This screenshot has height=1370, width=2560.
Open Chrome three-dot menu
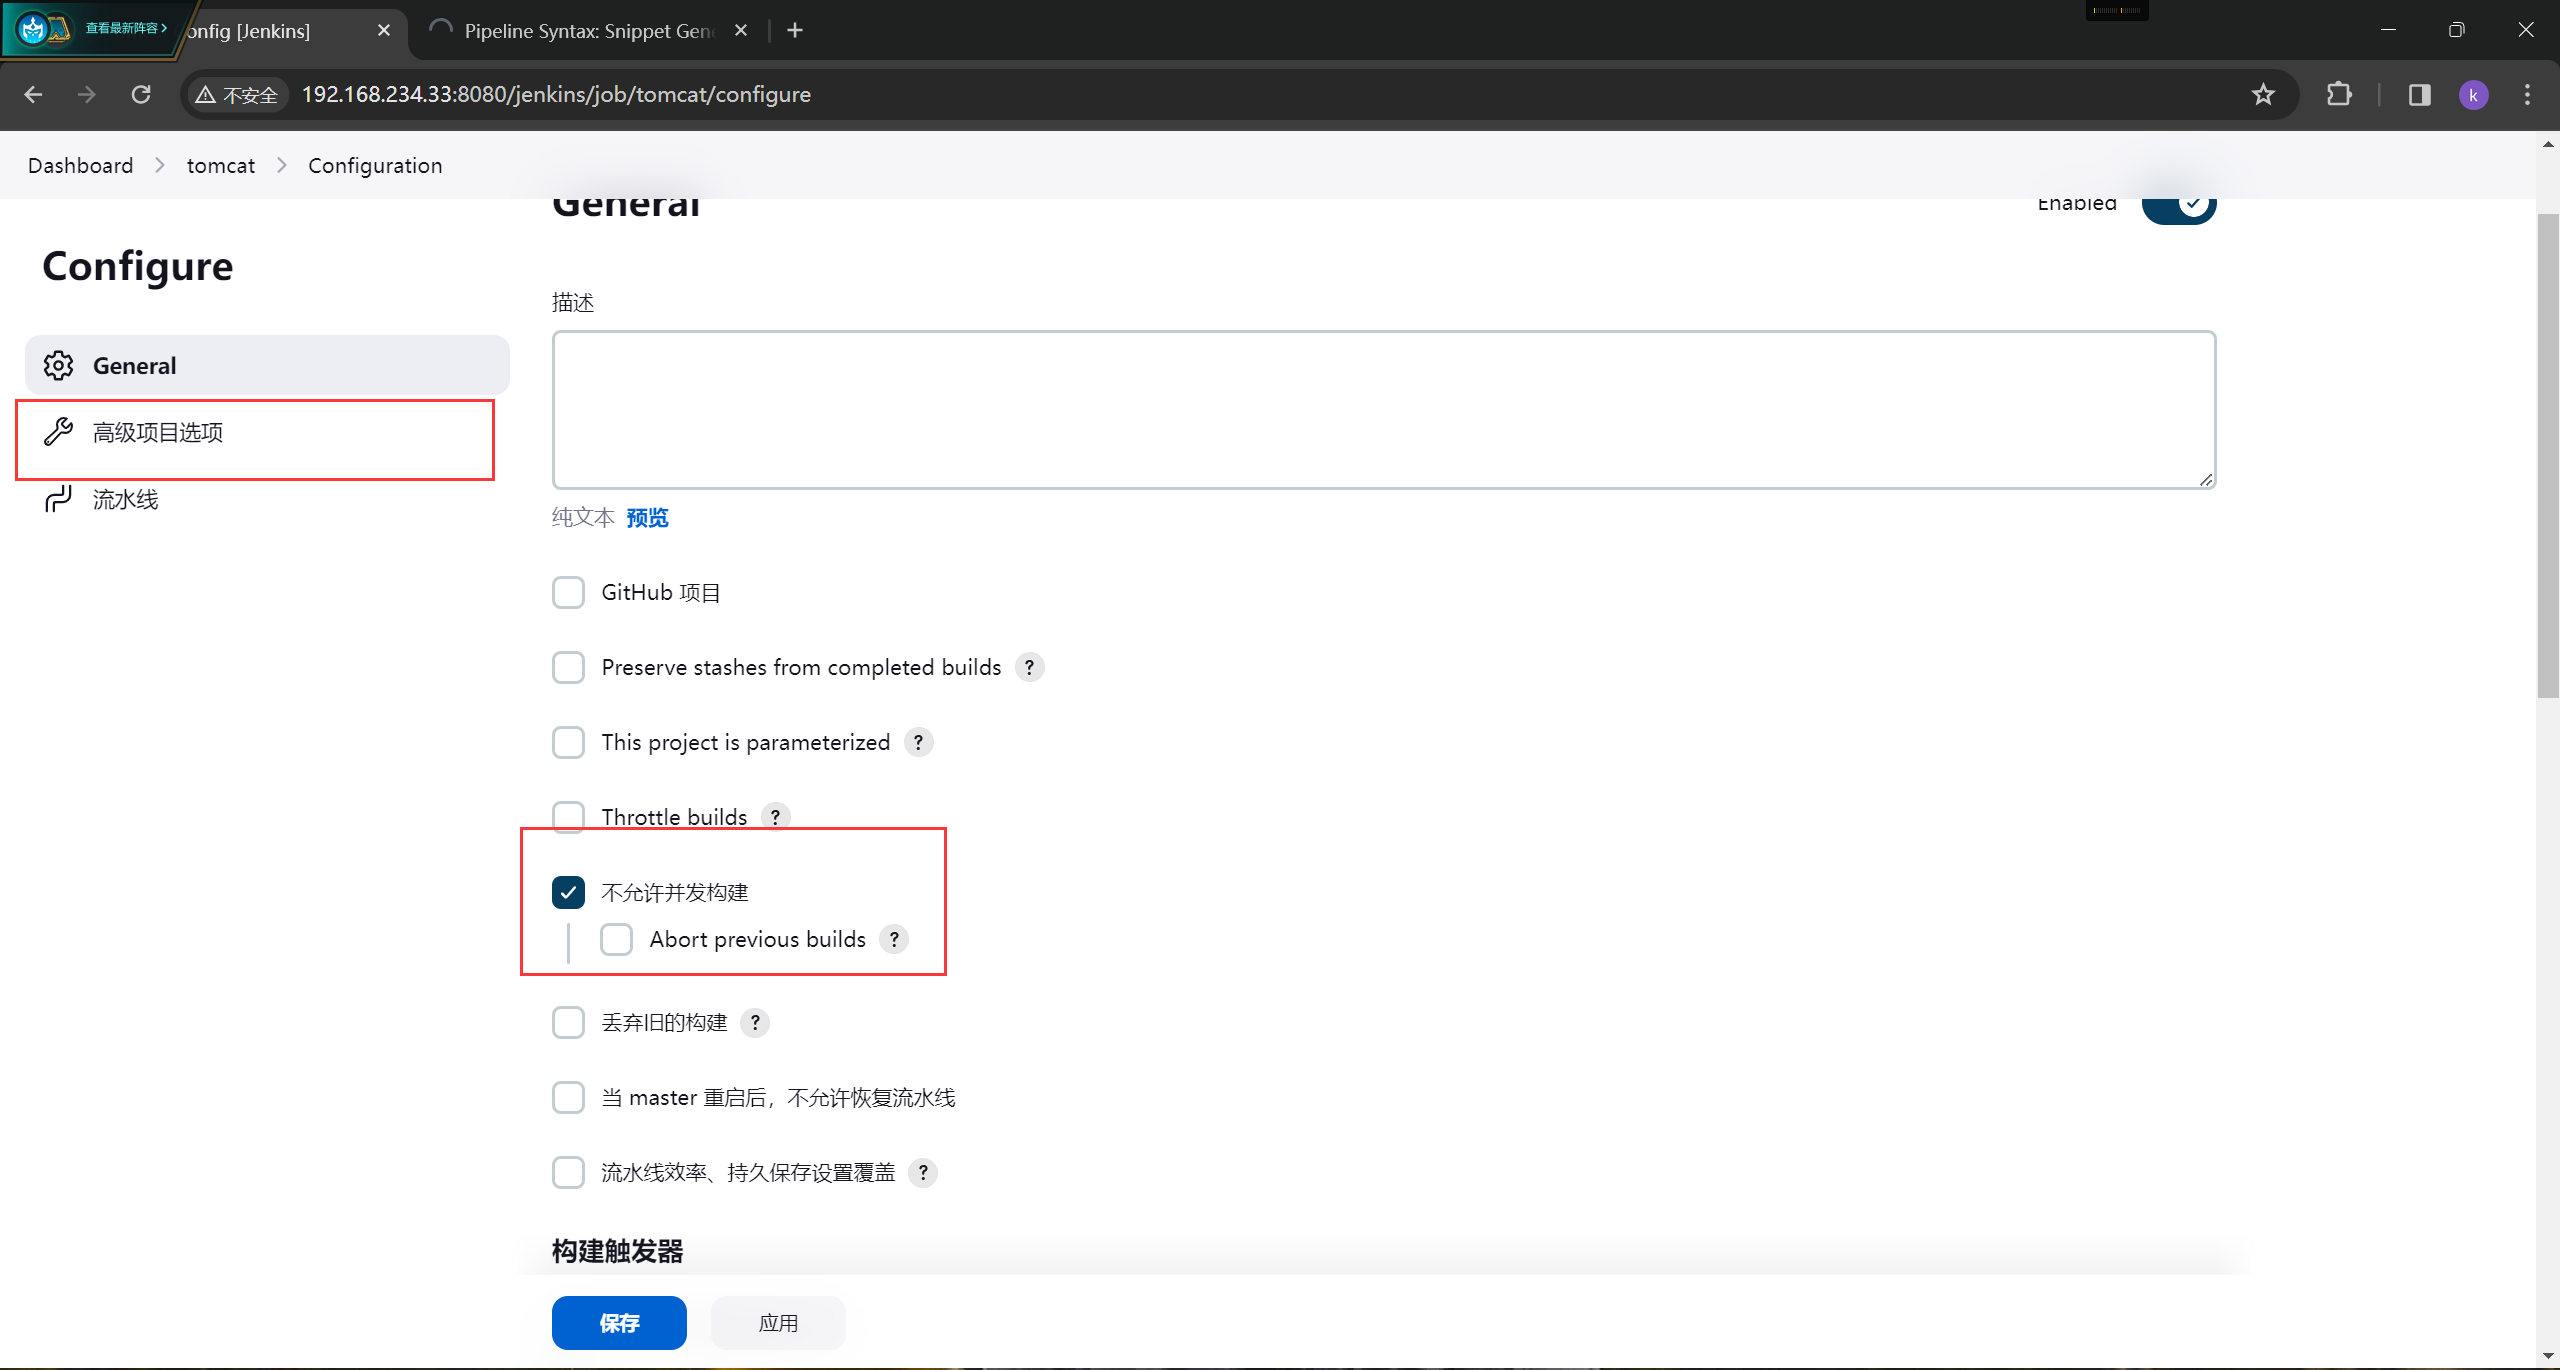click(2527, 94)
